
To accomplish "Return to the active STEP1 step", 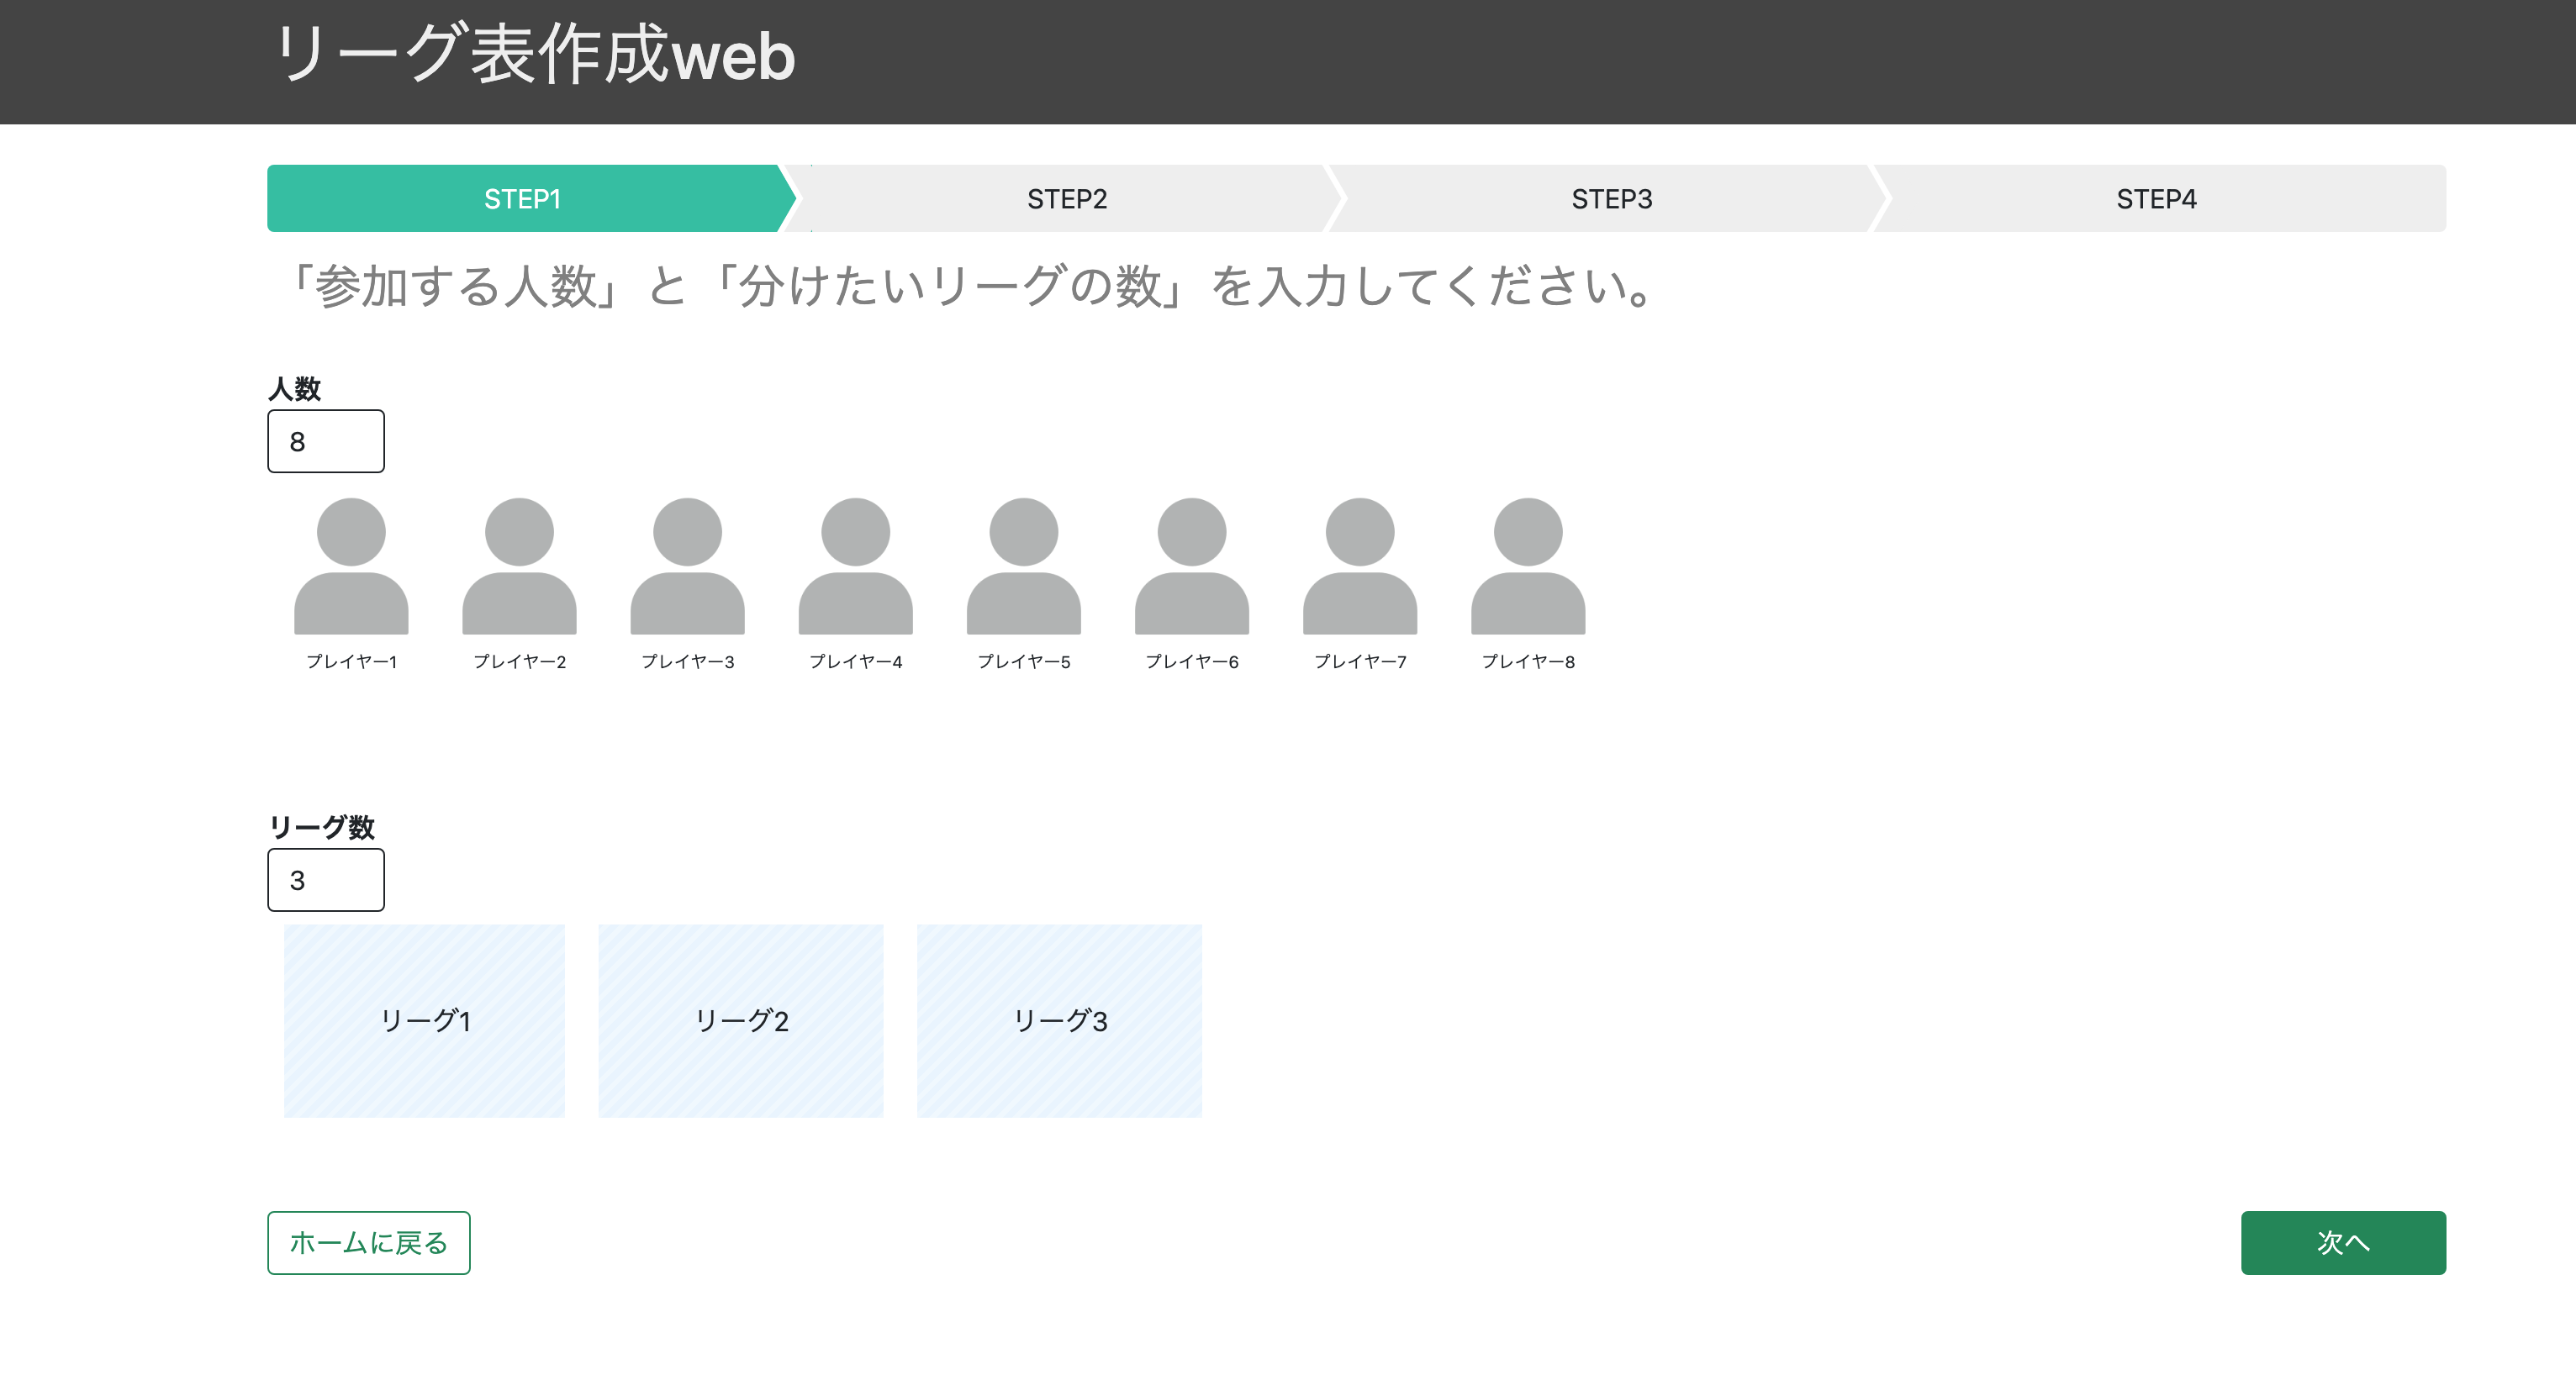I will click(521, 198).
